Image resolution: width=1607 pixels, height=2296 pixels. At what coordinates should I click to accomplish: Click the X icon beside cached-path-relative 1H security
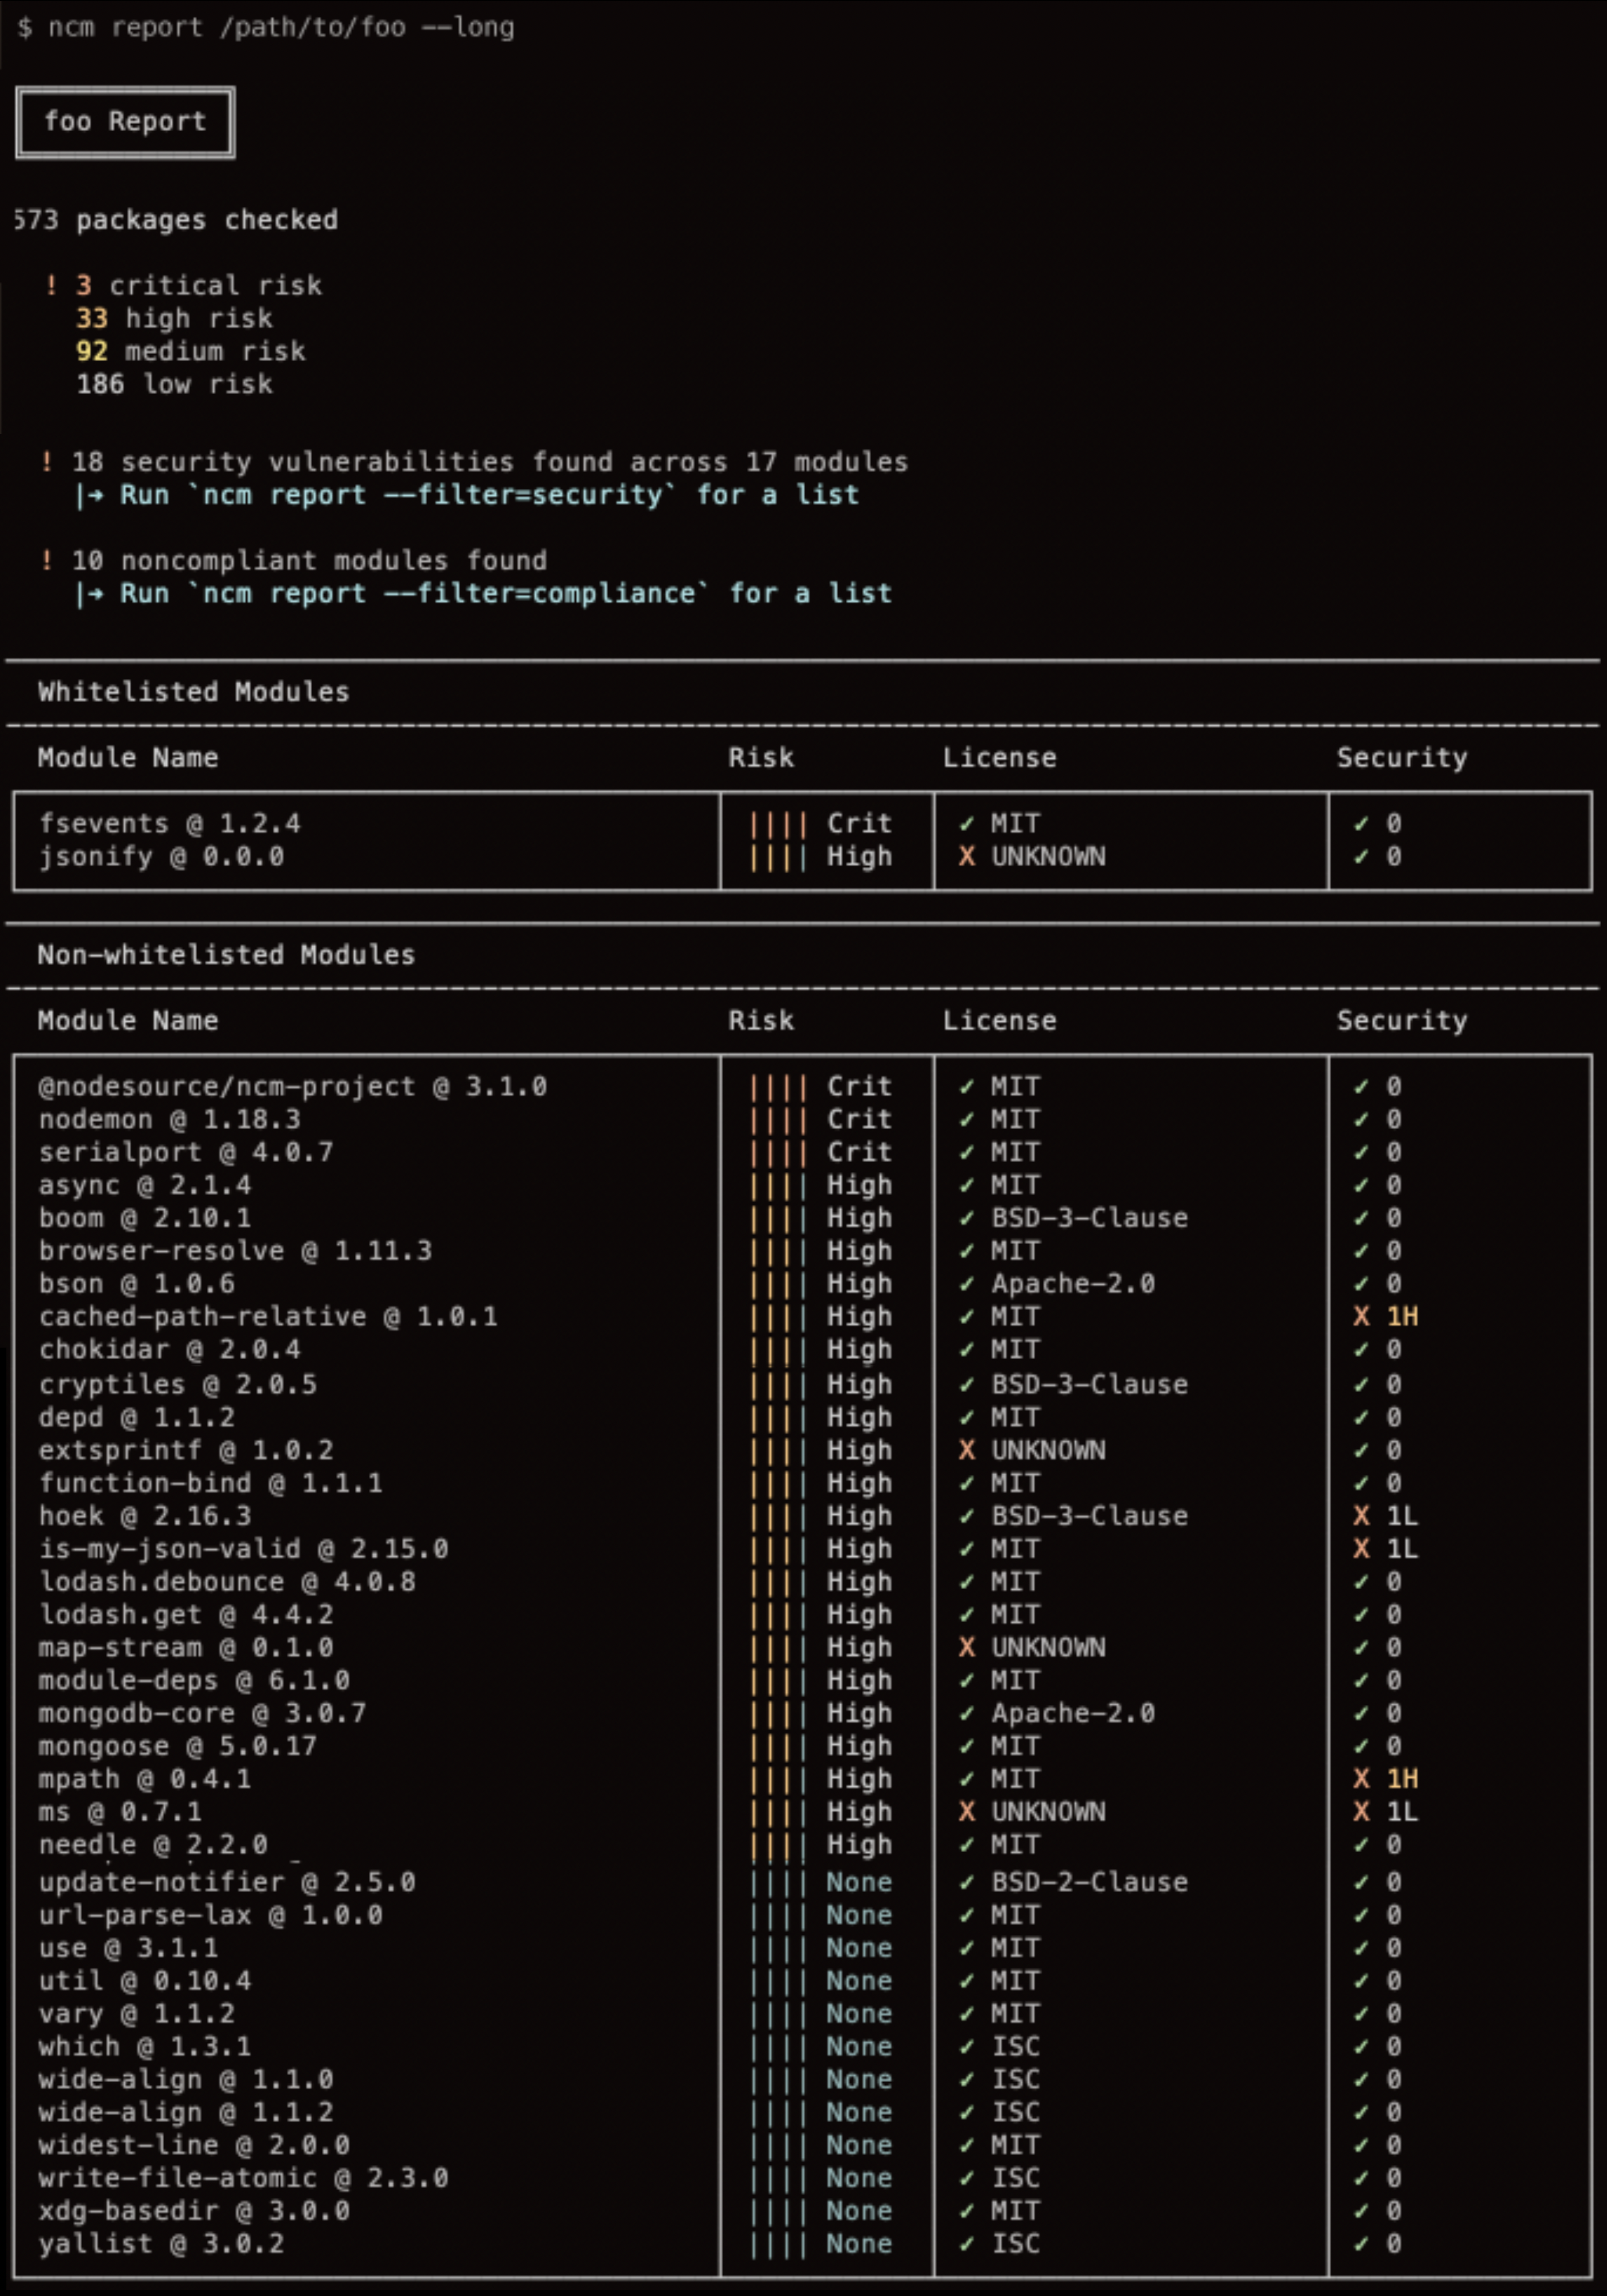[1361, 1317]
